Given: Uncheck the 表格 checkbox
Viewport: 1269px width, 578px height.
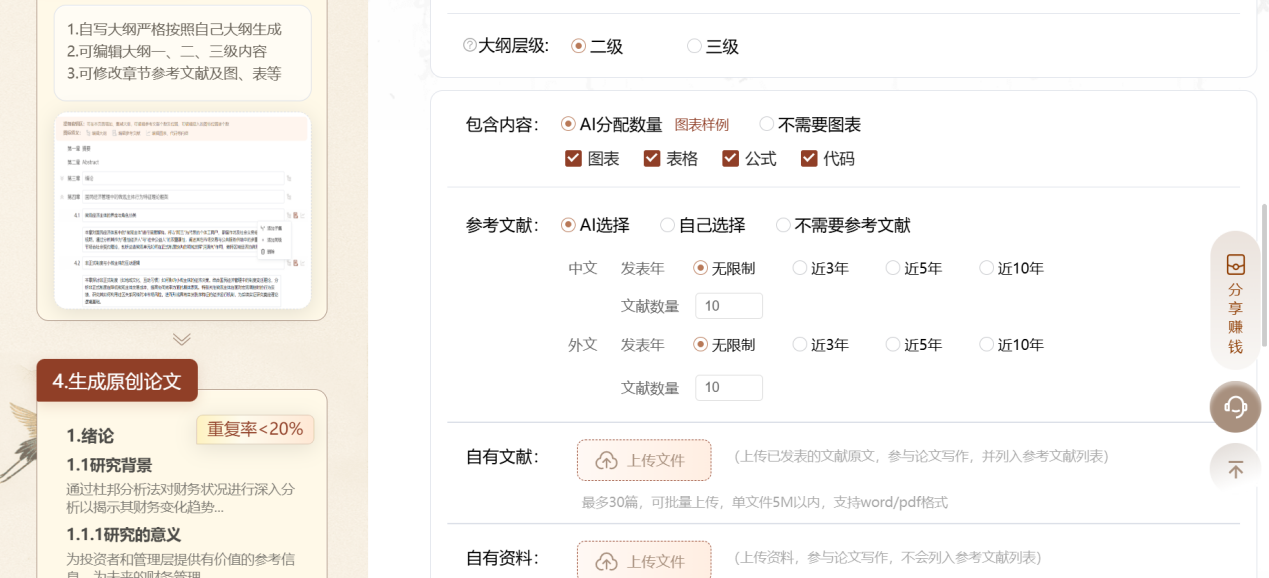Looking at the screenshot, I should (x=652, y=158).
